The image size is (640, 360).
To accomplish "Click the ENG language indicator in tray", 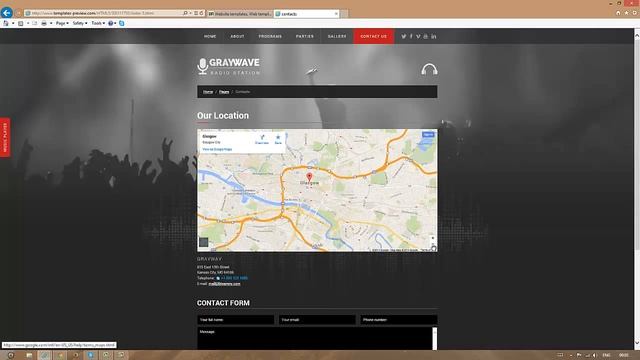I will coord(606,355).
